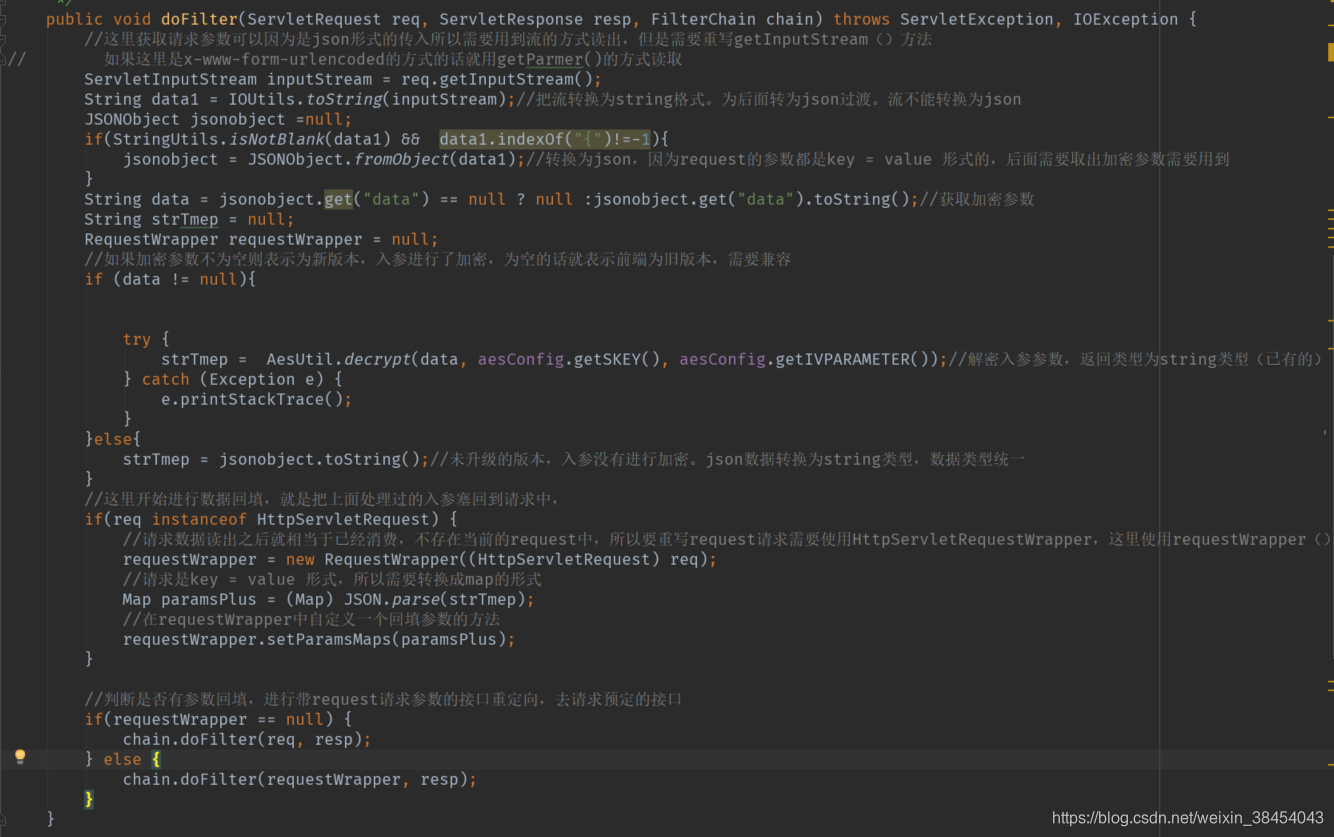Click the 'if (data != null){' statement
This screenshot has width=1334, height=837.
coord(170,279)
